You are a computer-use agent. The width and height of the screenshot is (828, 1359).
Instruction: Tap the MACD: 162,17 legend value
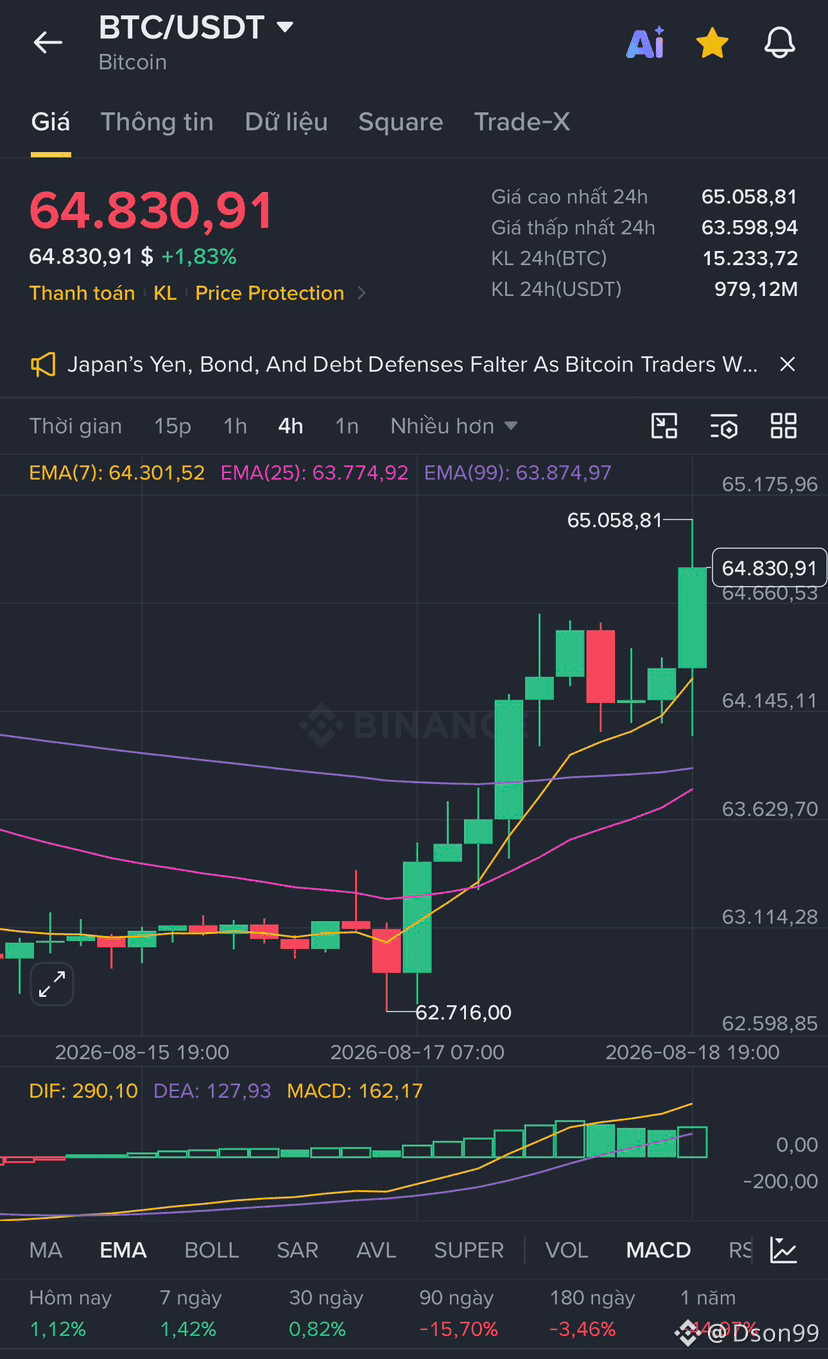coord(354,1091)
